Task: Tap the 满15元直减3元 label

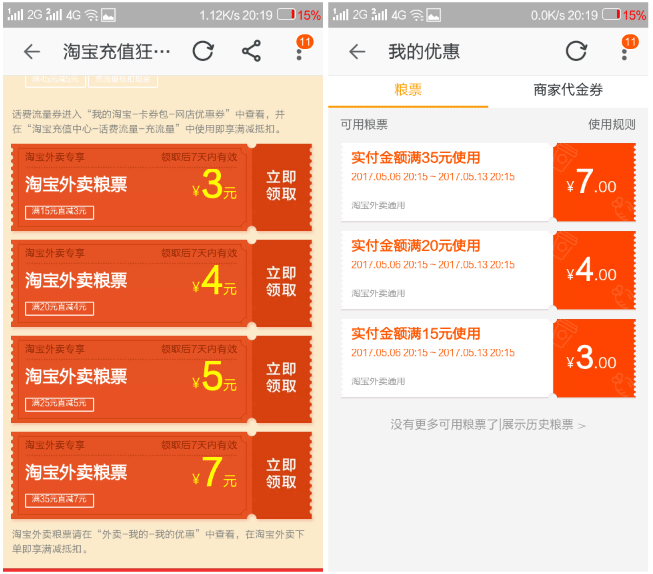Action: 59,212
